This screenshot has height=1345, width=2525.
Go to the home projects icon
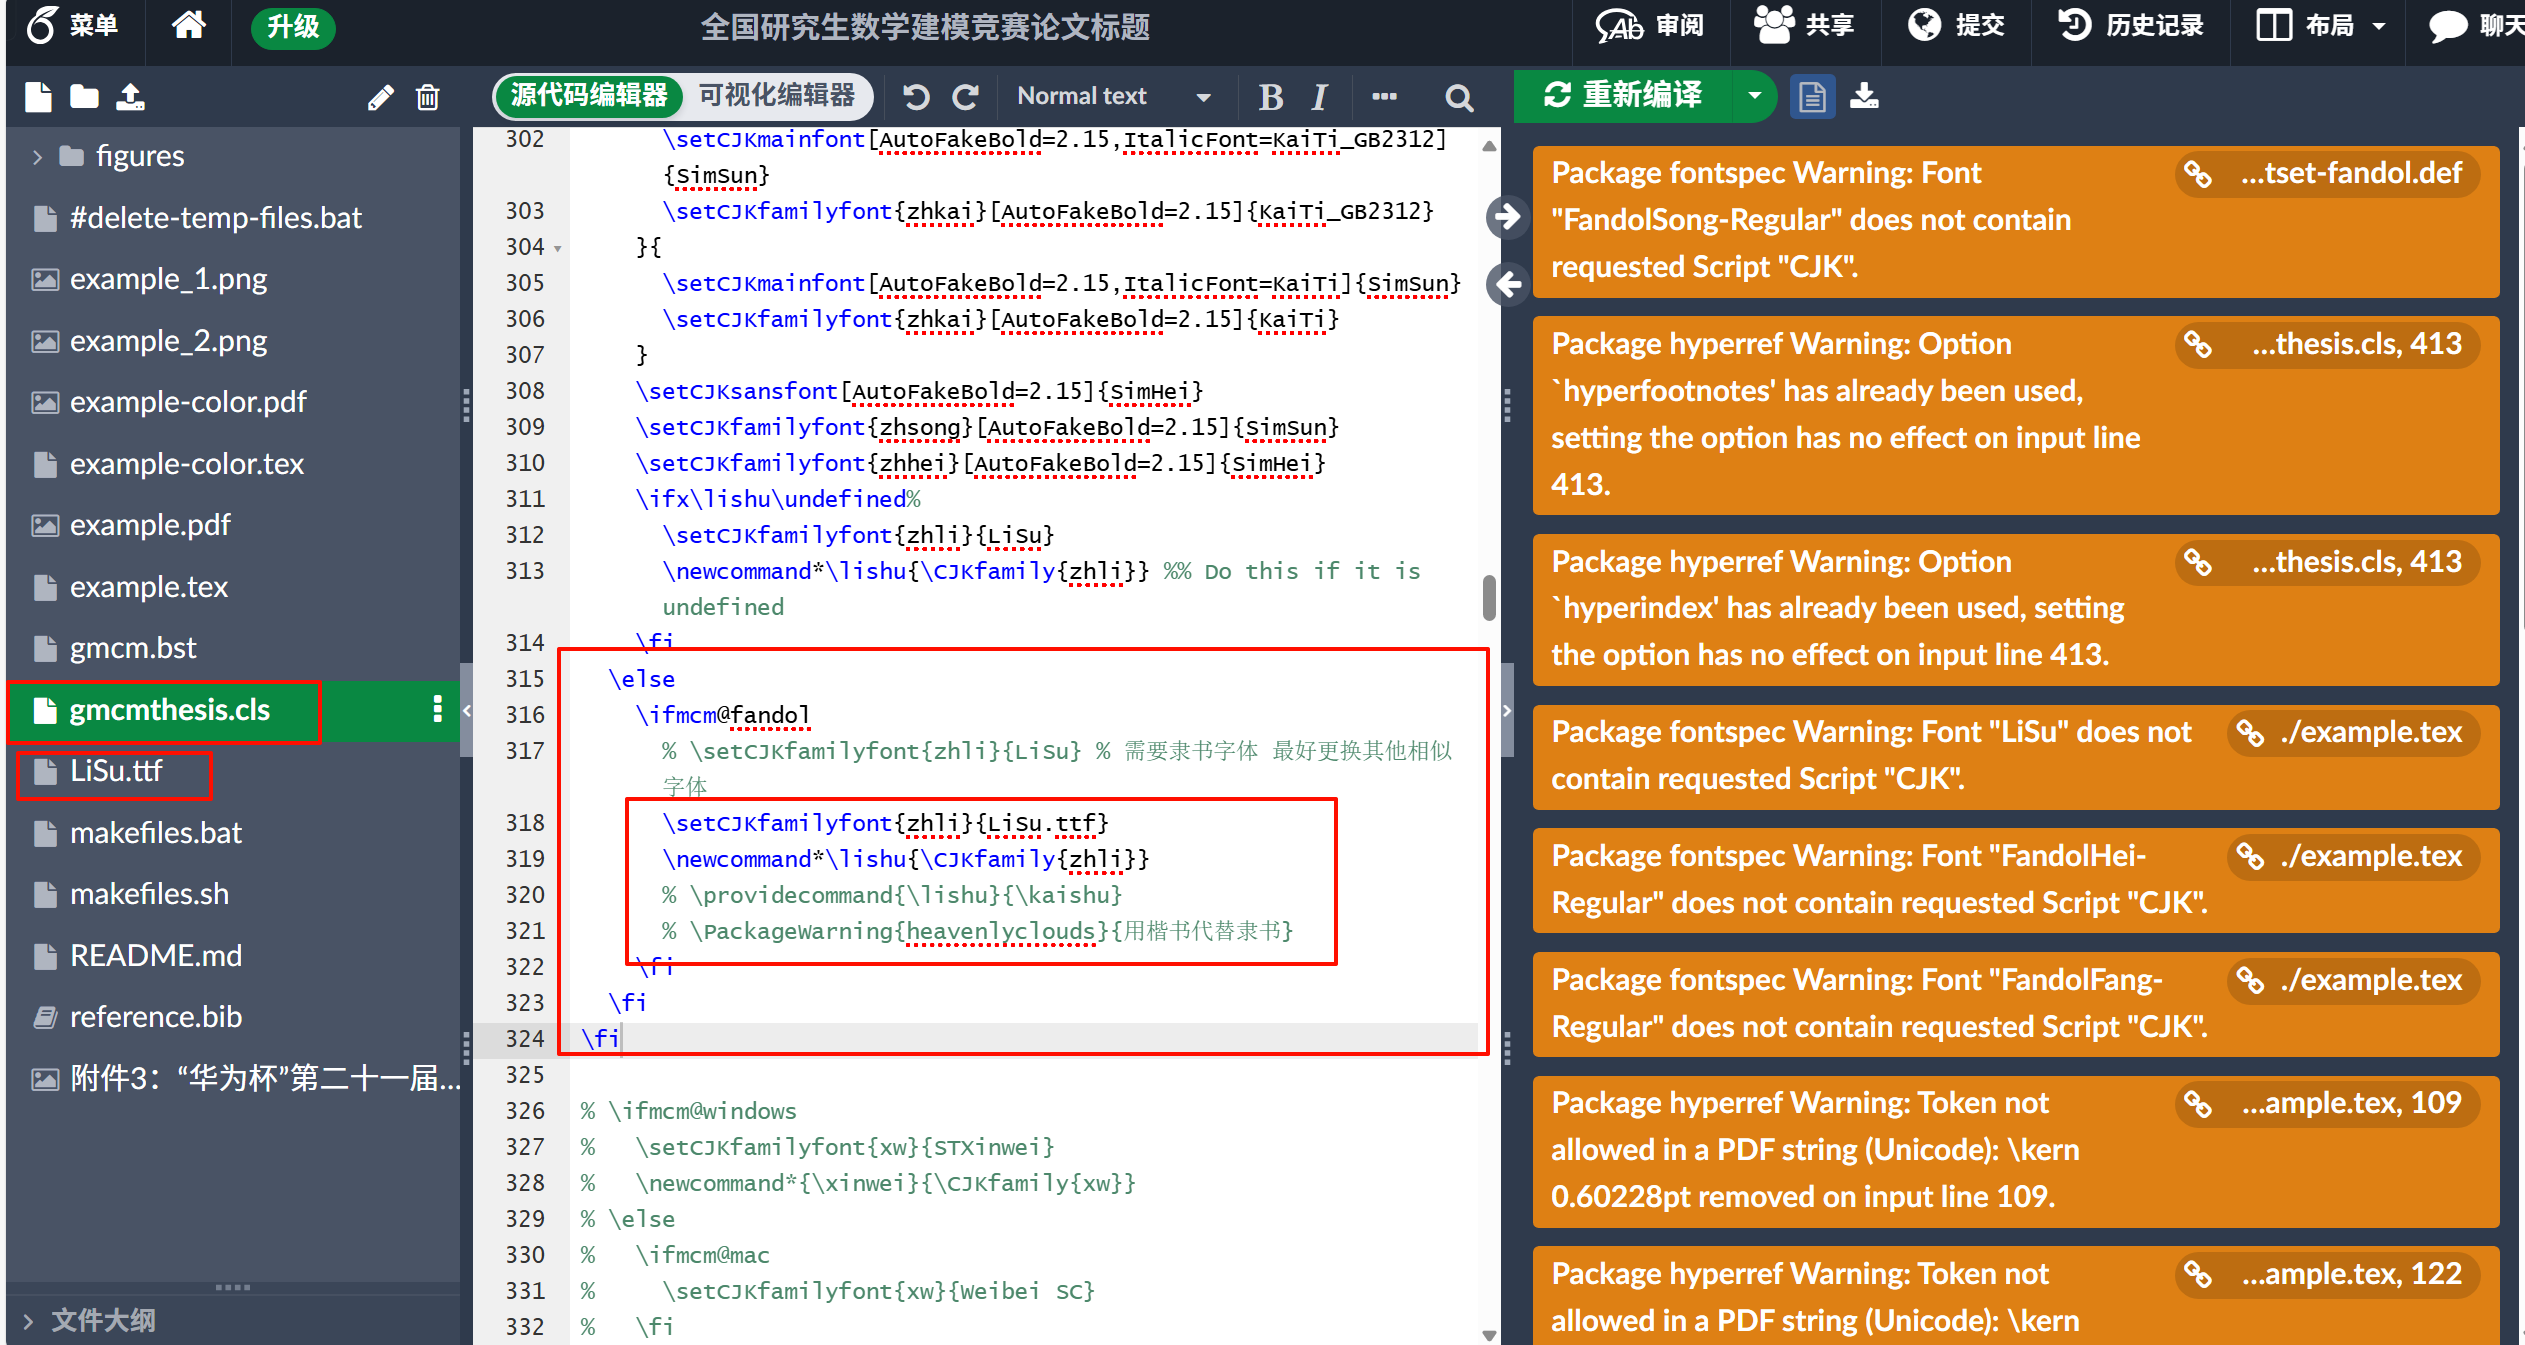pyautogui.click(x=188, y=25)
